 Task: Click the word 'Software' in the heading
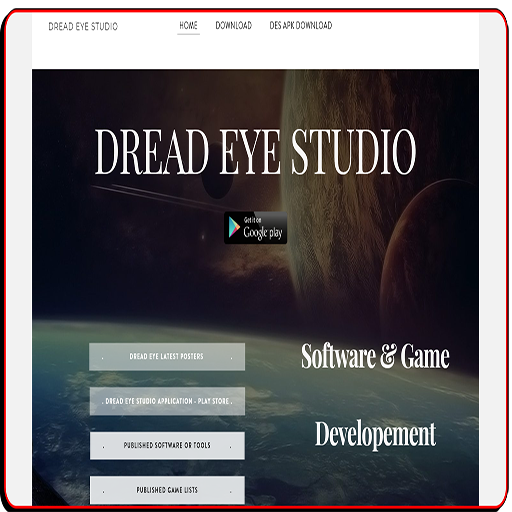[x=338, y=356]
